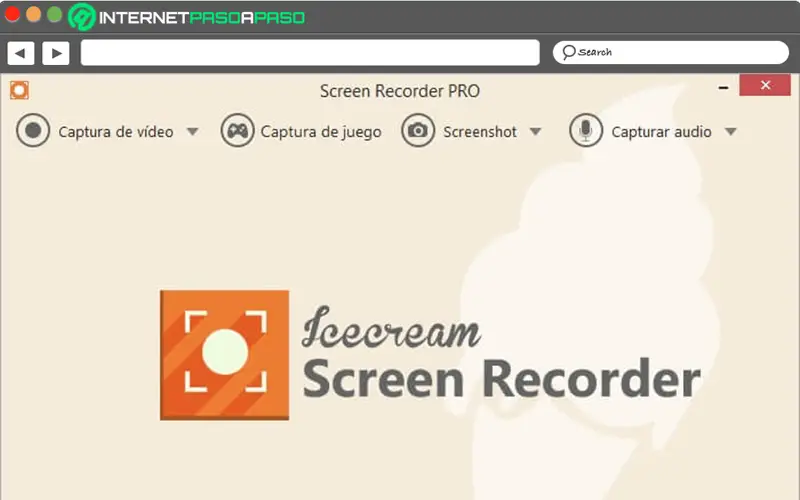Expand the Captura de vídeo dropdown arrow
Viewport: 800px width, 500px height.
192,132
